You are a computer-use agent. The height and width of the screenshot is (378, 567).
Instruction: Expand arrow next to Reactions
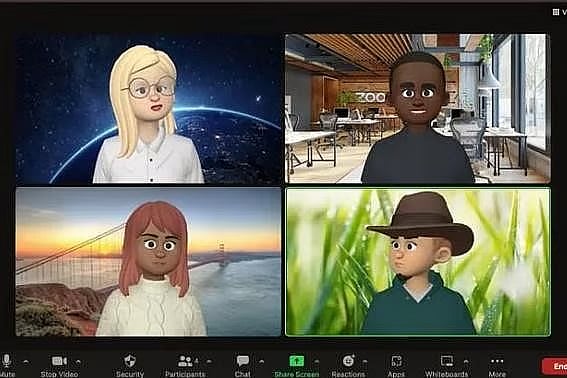point(365,361)
